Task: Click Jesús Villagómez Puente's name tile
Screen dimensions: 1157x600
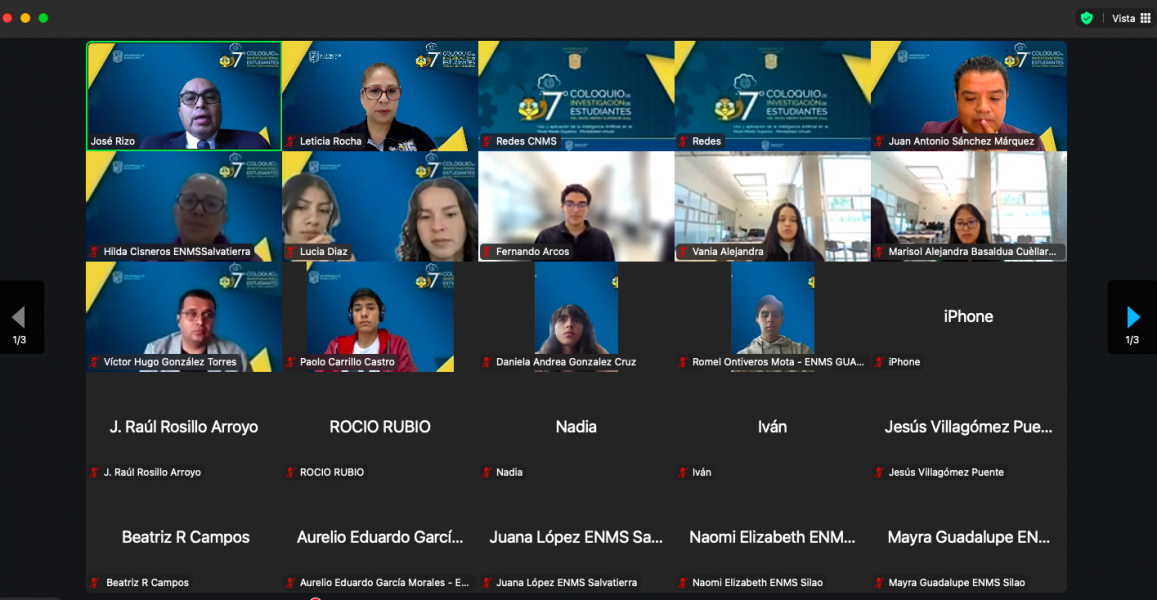Action: pos(968,427)
